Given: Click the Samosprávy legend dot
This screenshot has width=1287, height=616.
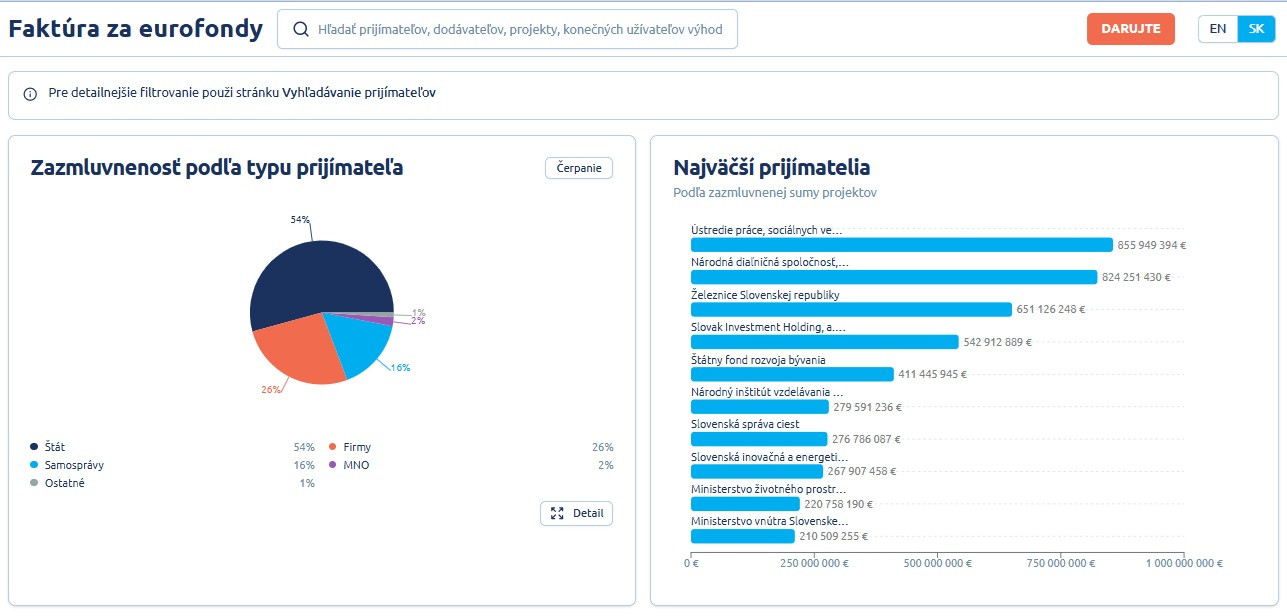Looking at the screenshot, I should (x=34, y=465).
